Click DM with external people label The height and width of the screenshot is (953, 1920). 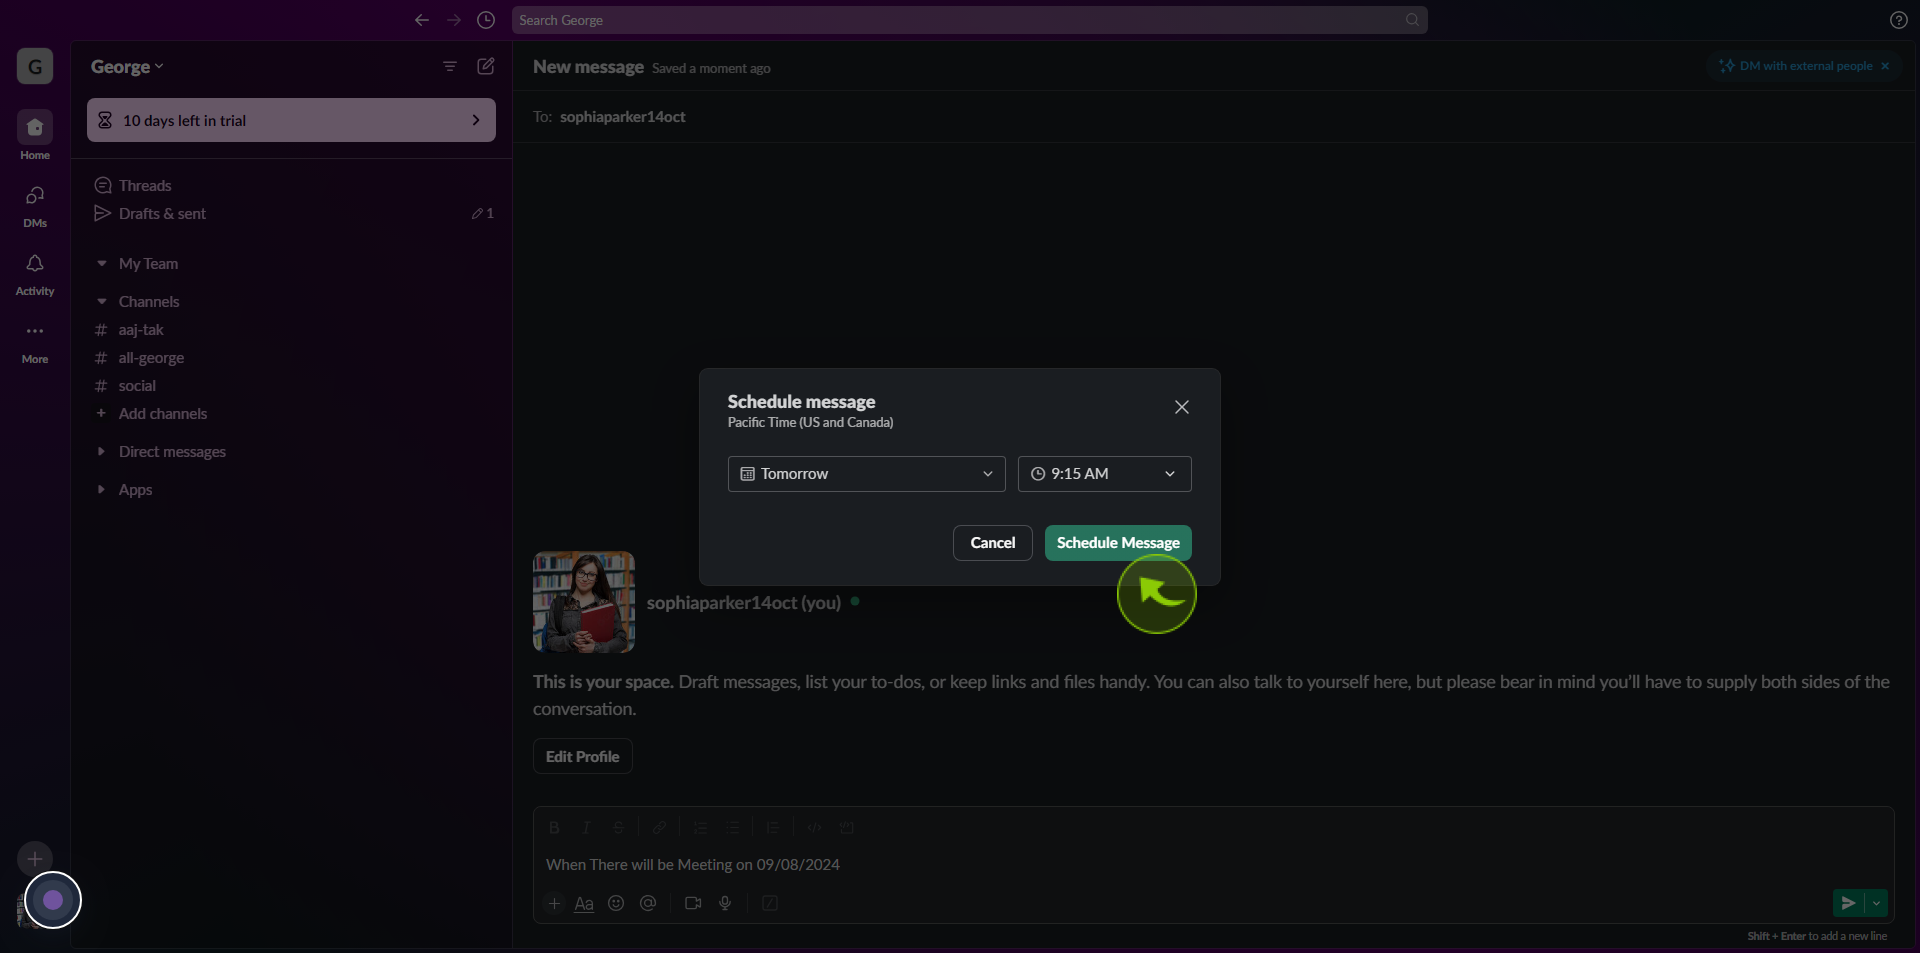(x=1805, y=66)
